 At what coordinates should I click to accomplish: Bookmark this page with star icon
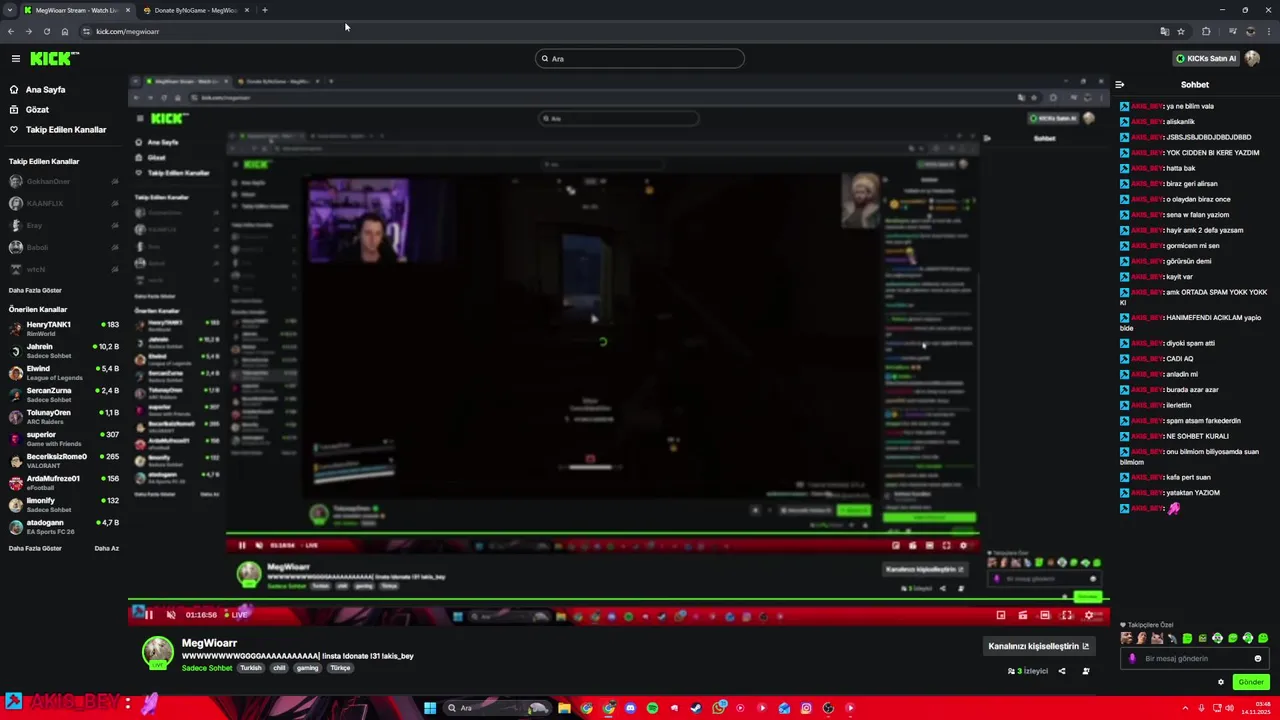(x=1180, y=32)
